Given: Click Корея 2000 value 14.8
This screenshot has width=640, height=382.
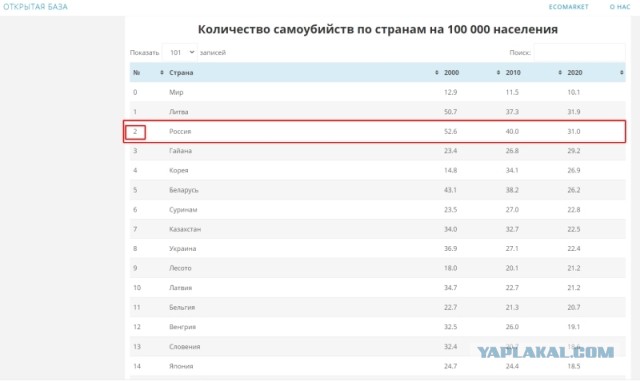Looking at the screenshot, I should pos(451,170).
